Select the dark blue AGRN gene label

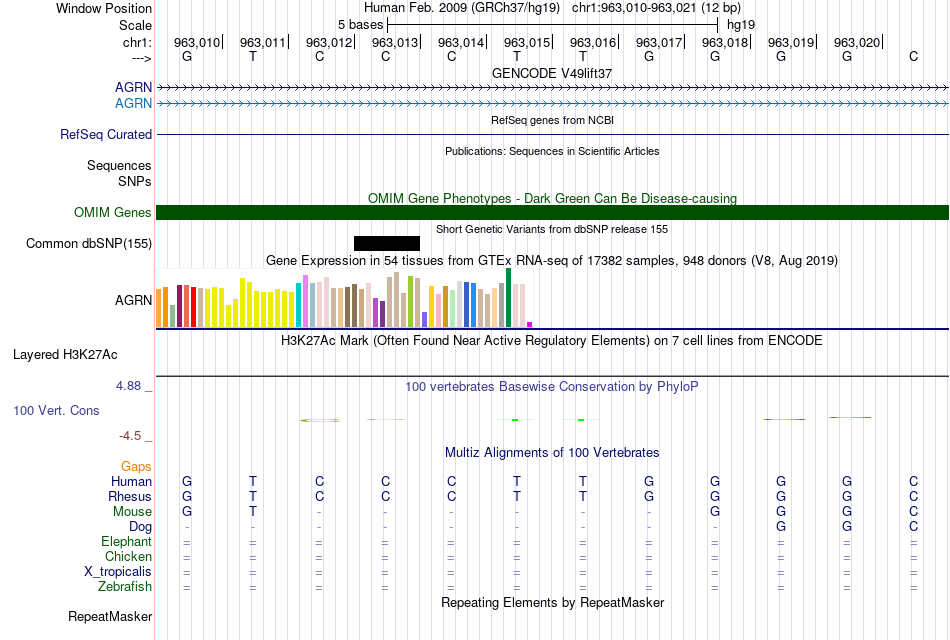(133, 87)
